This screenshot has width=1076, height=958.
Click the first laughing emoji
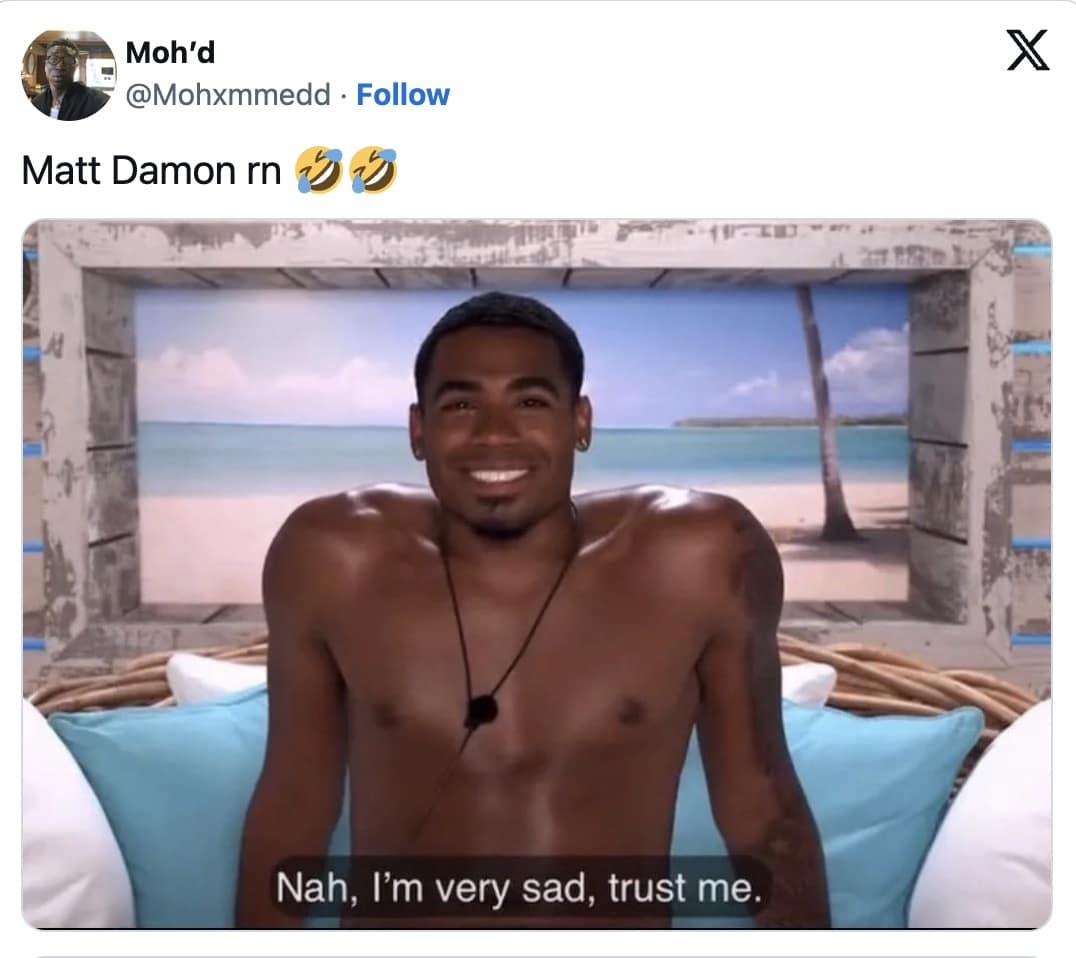(x=318, y=170)
